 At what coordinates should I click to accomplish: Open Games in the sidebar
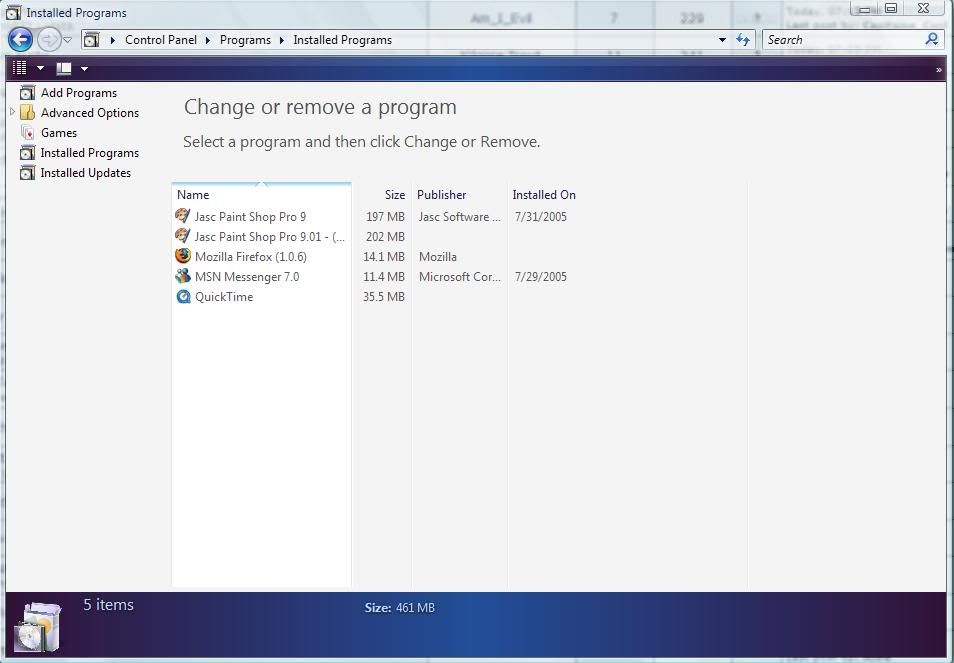(x=58, y=133)
